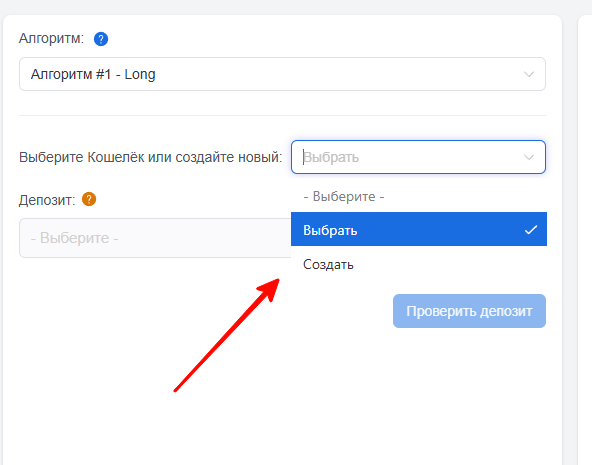Focus the wallet field with the Выбрать placeholder
This screenshot has height=465, width=592.
(x=418, y=157)
